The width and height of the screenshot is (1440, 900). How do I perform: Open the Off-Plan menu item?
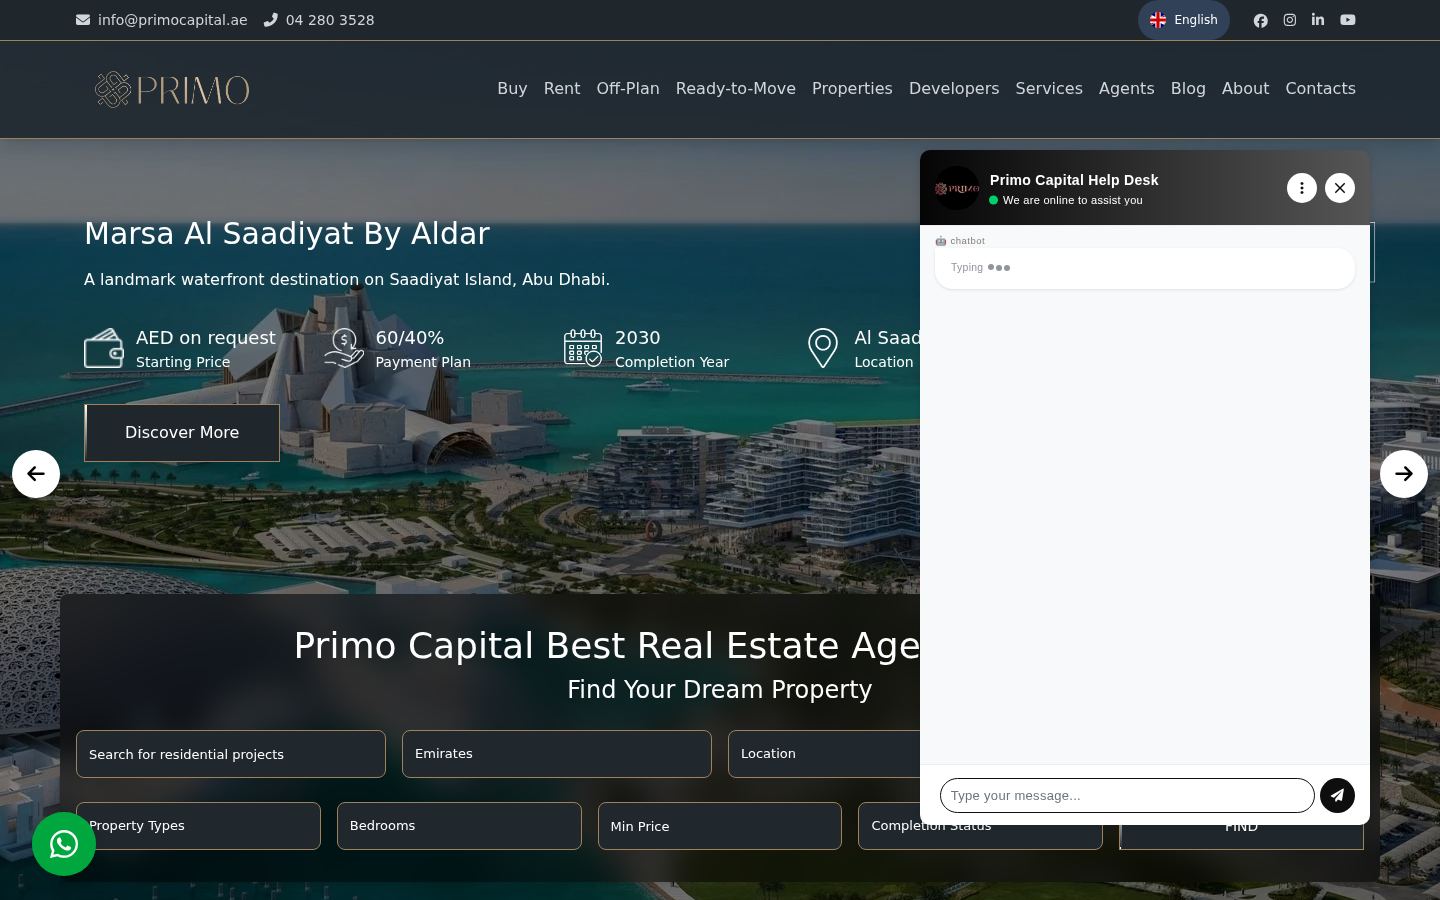(x=628, y=89)
